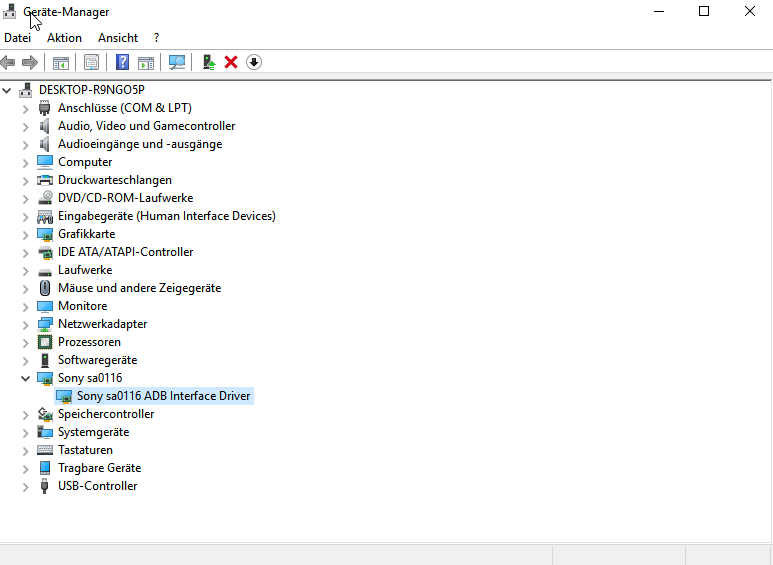Expand Audio, Video und Gamecontroller
The width and height of the screenshot is (773, 565).
[x=26, y=127]
